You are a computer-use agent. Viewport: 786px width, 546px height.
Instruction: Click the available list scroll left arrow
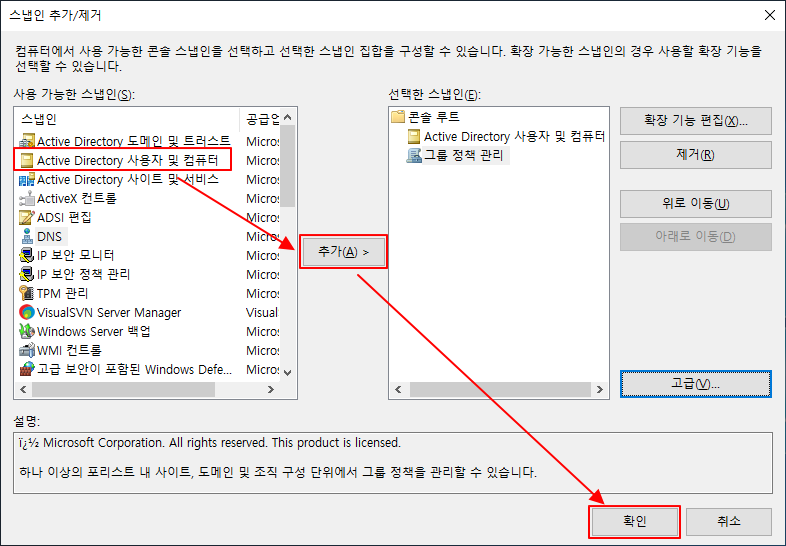tap(23, 390)
